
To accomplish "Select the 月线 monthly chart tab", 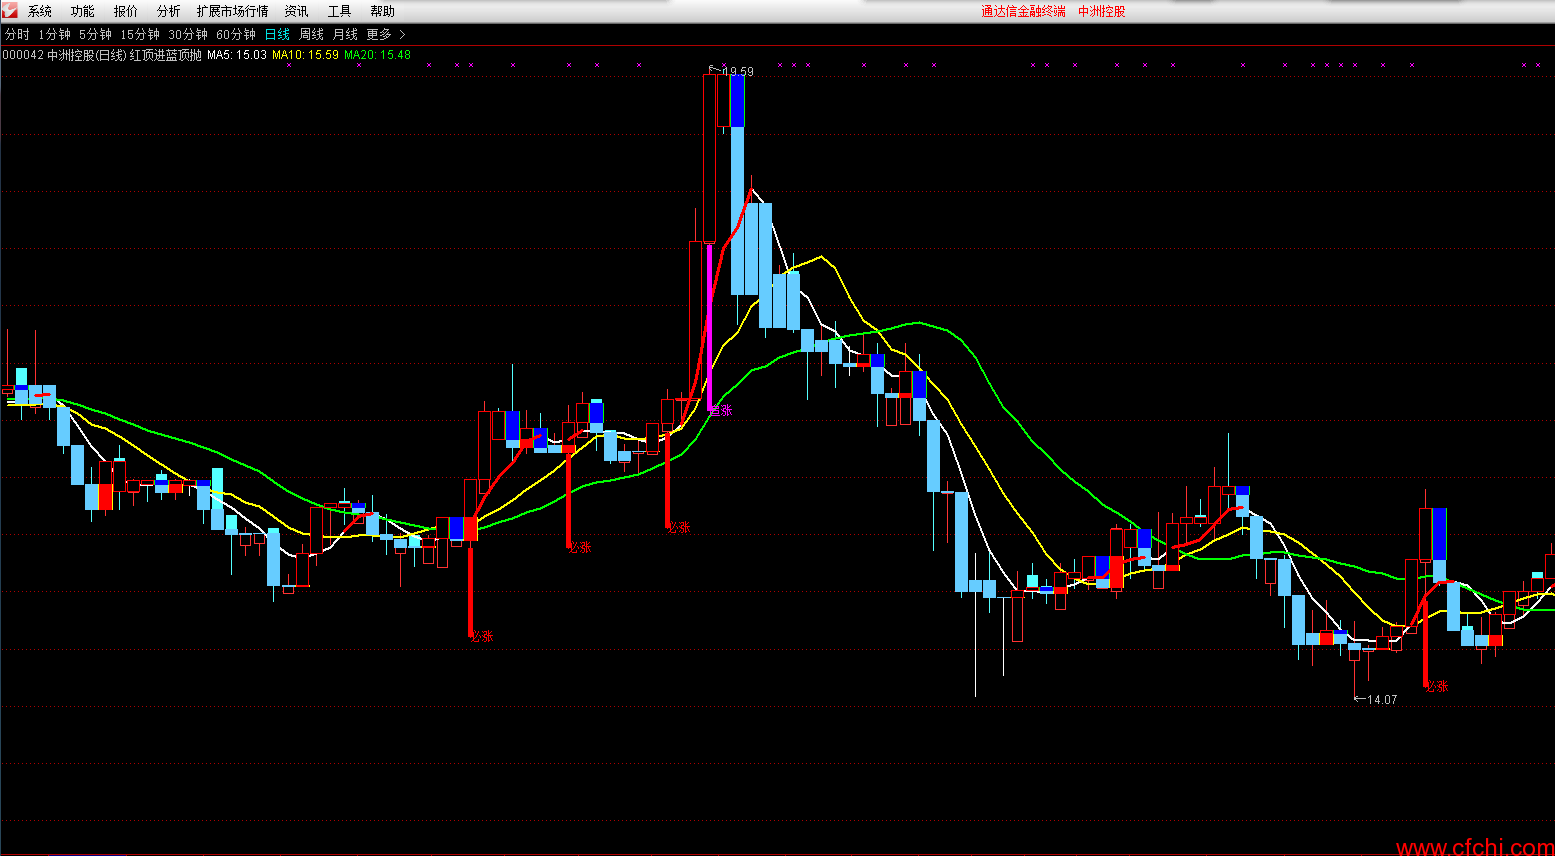I will [345, 35].
